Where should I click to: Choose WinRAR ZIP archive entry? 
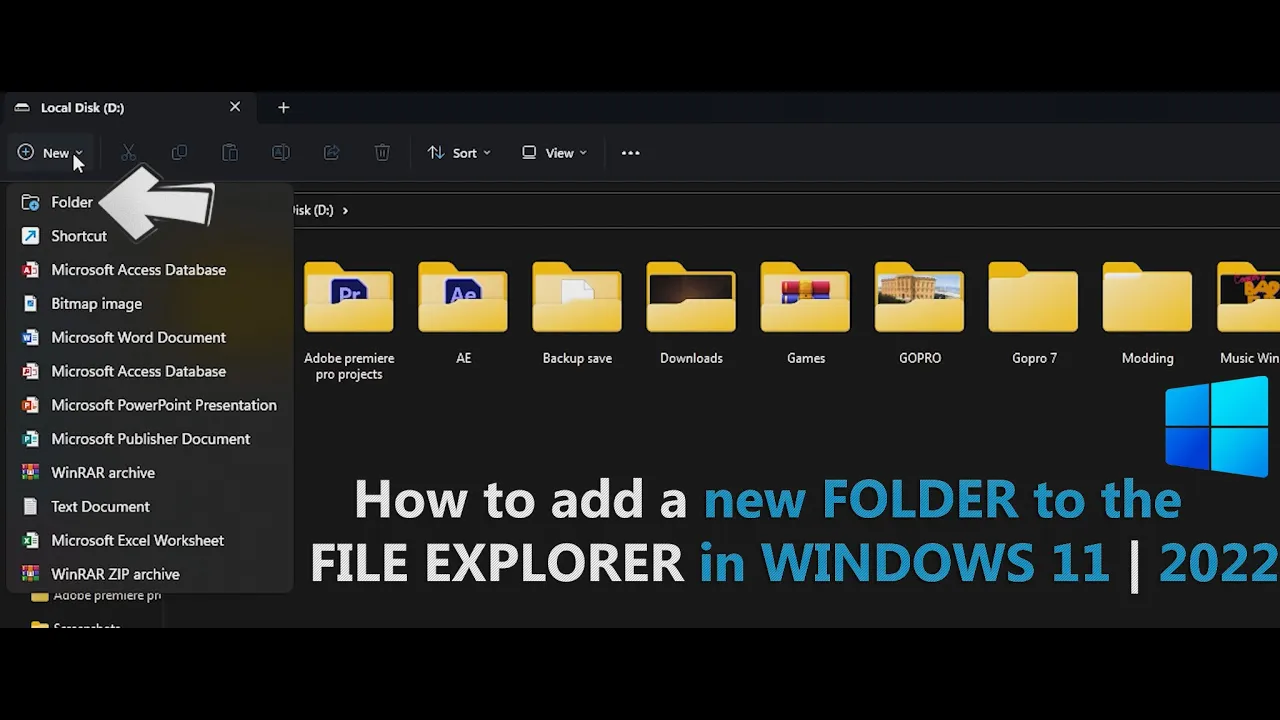[150, 574]
